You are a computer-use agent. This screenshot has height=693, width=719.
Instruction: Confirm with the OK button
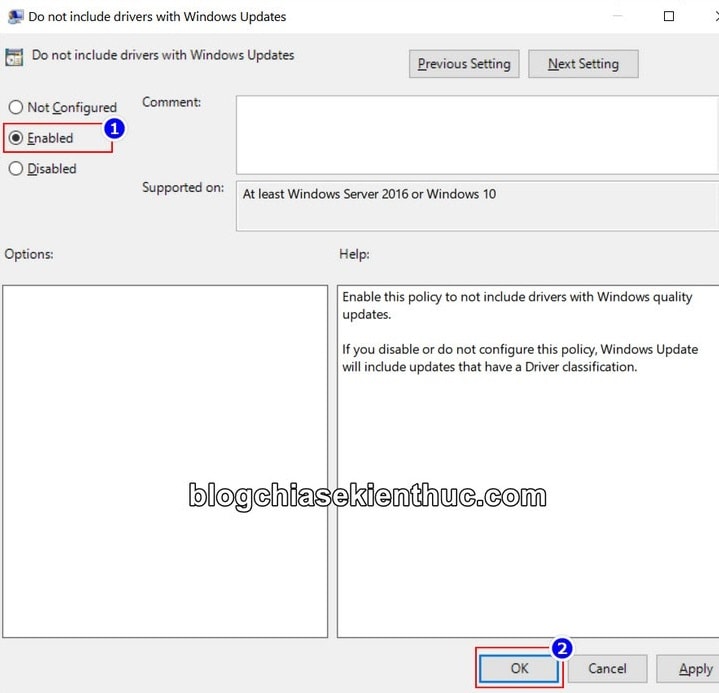pos(519,668)
